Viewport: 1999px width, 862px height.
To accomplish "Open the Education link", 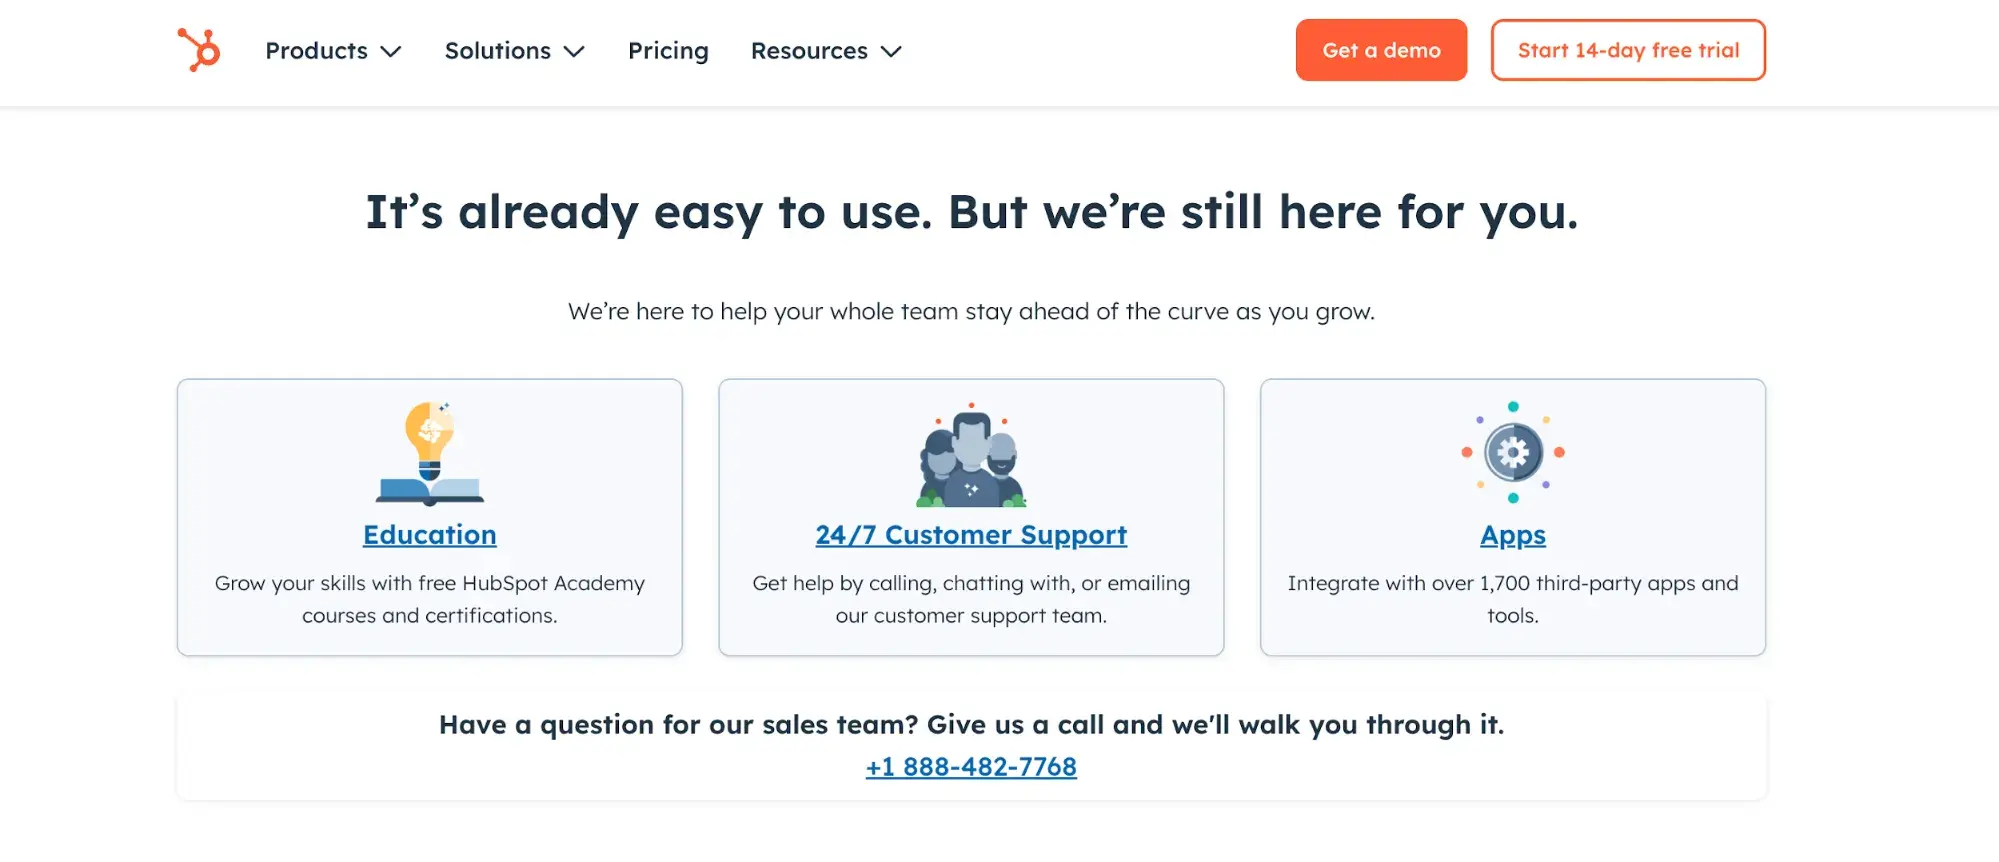I will pyautogui.click(x=430, y=535).
